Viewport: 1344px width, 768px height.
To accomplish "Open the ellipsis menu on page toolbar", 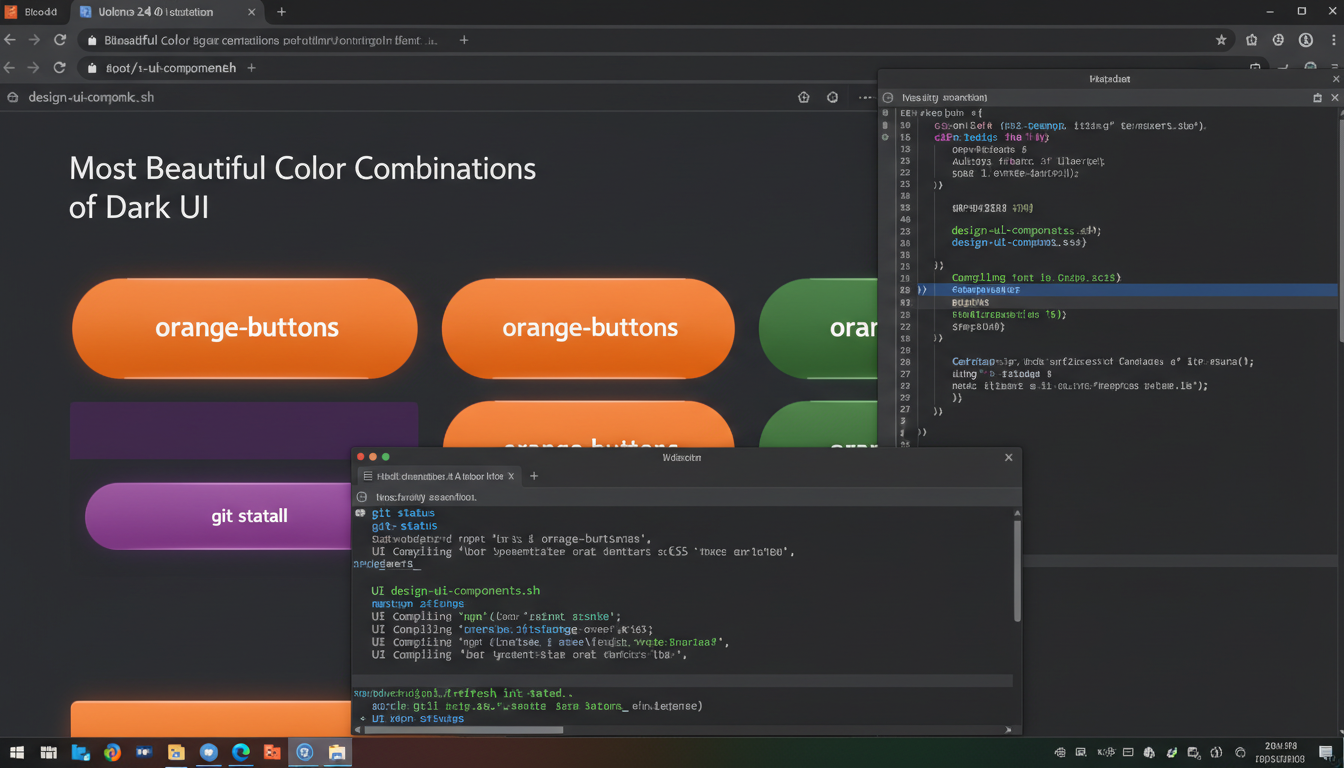I will (865, 97).
